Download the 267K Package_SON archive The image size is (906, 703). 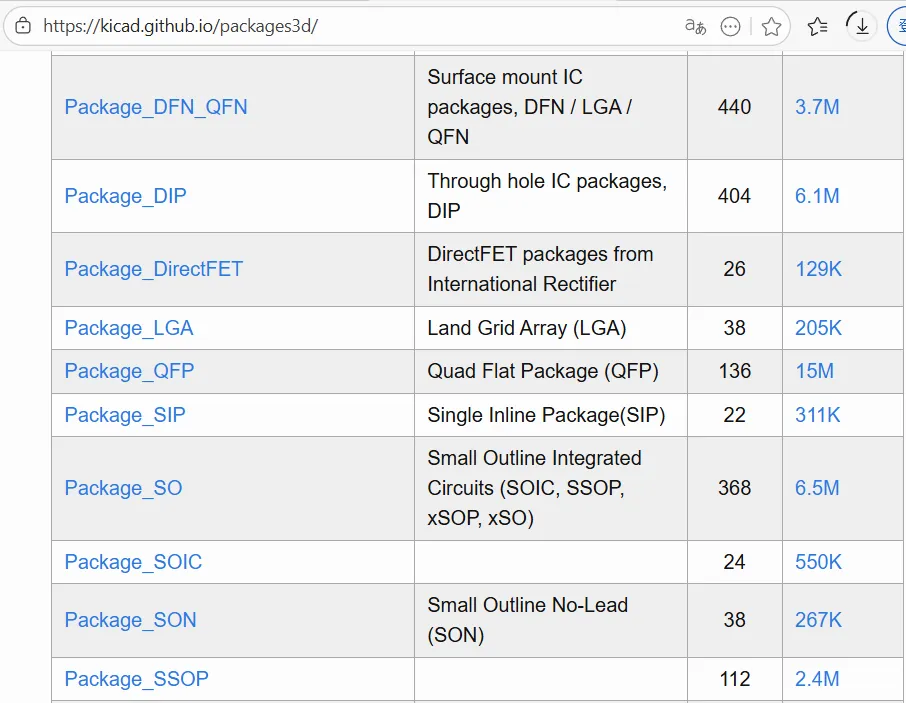(x=818, y=620)
